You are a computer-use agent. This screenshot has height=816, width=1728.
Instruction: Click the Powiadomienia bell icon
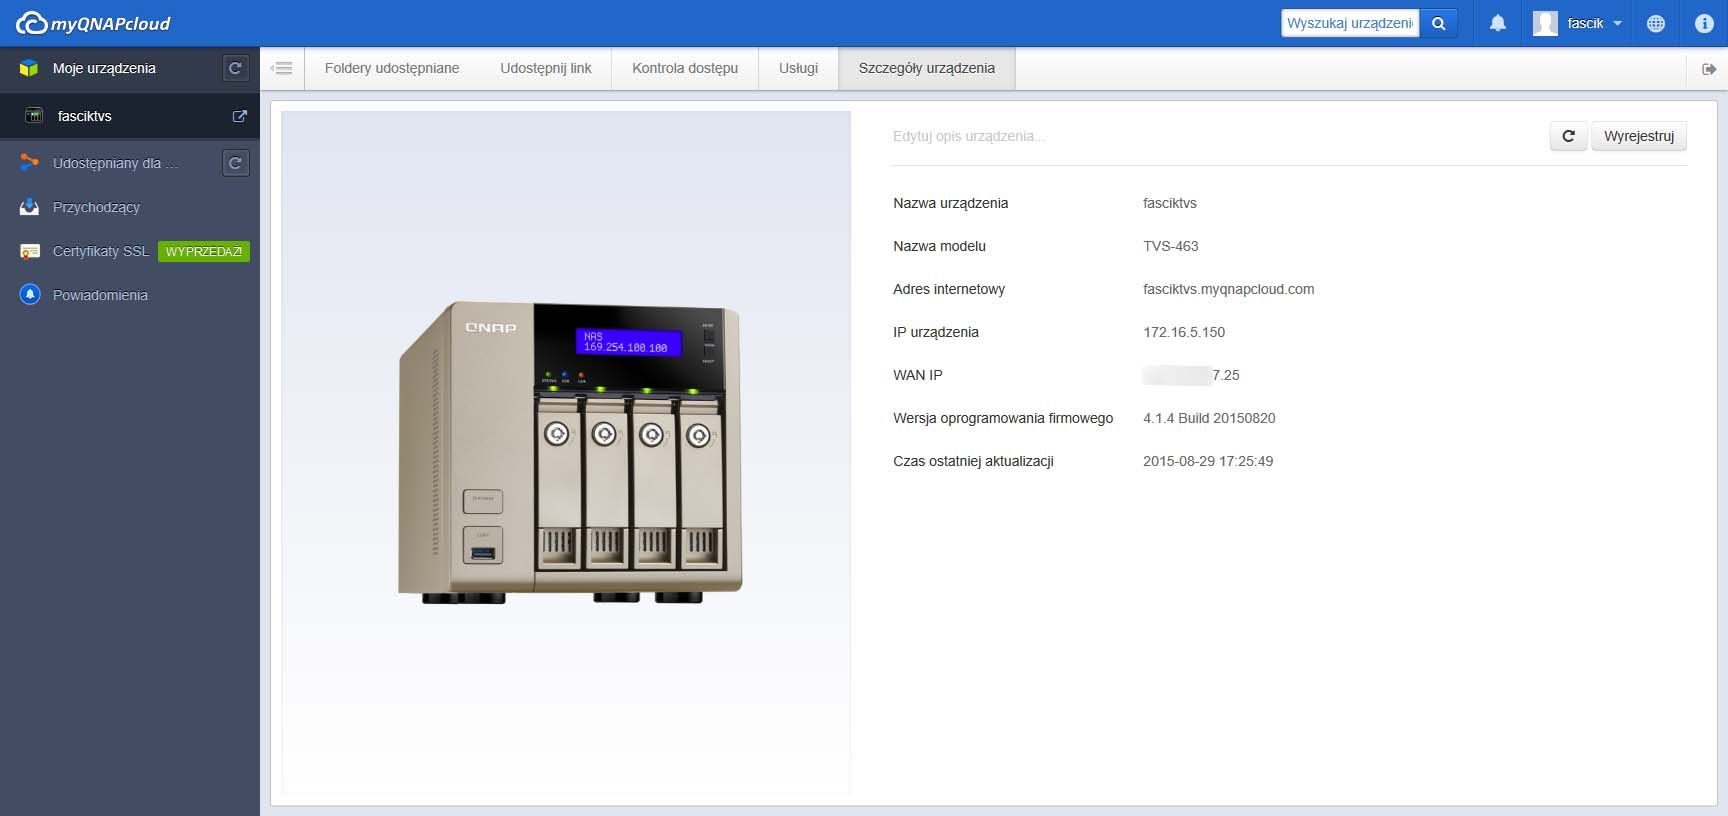(29, 295)
